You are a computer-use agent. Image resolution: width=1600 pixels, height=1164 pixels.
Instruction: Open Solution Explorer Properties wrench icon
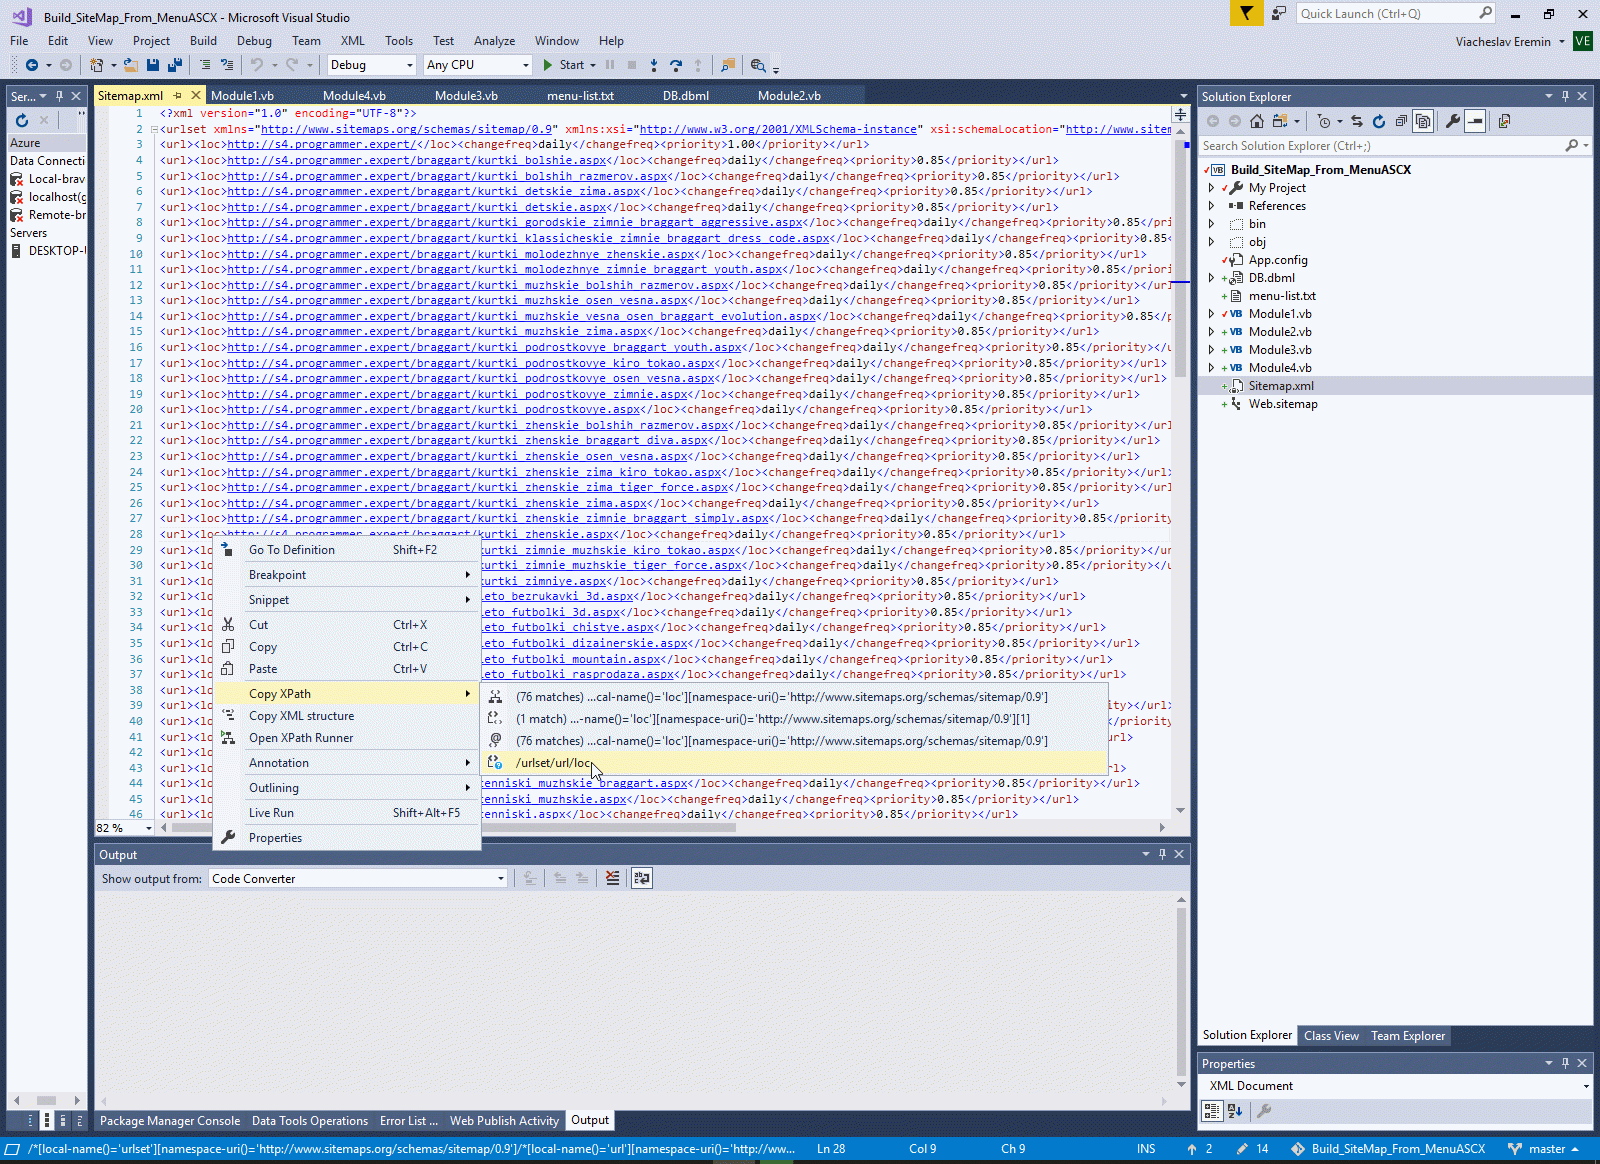click(x=1453, y=121)
